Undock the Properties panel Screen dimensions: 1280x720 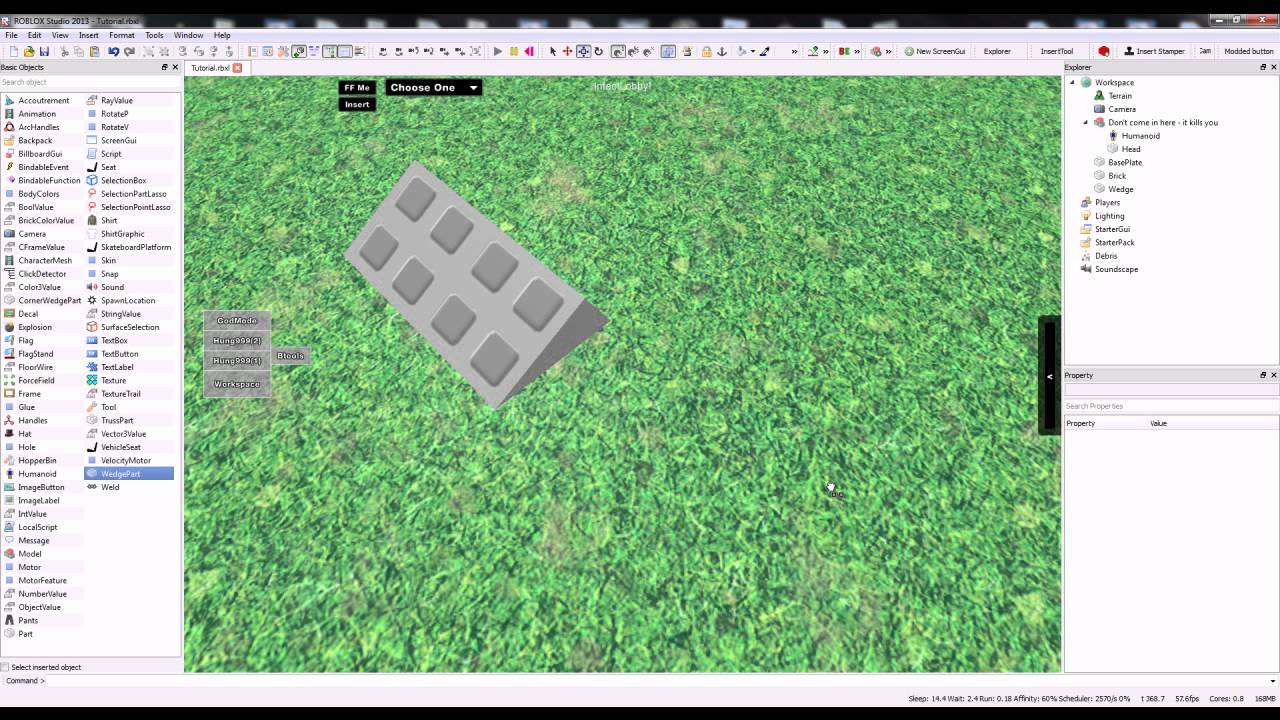coord(1262,375)
